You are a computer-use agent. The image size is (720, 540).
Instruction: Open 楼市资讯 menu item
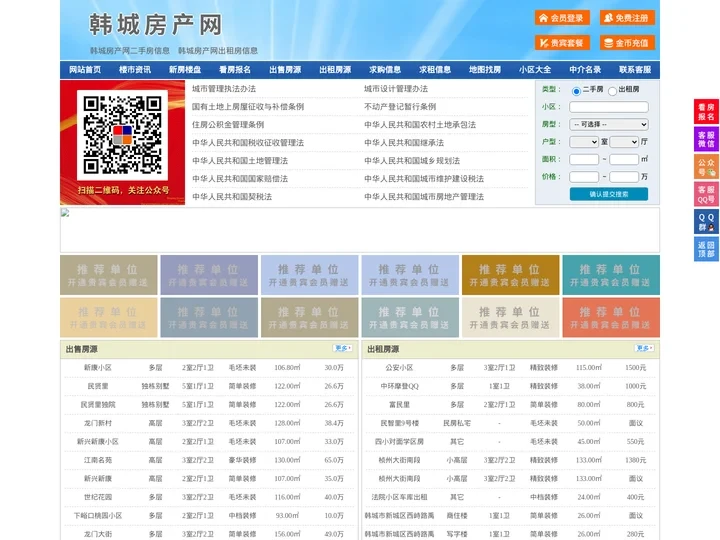click(x=135, y=70)
